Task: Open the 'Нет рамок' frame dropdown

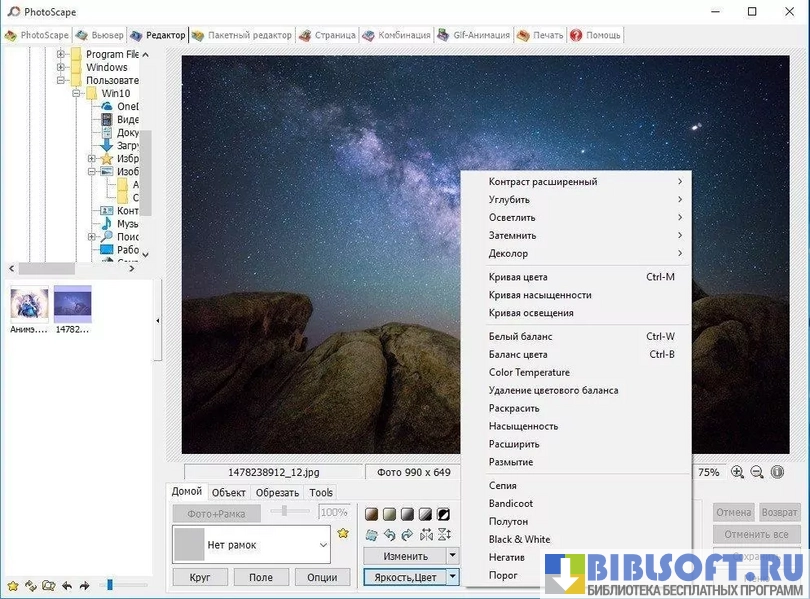Action: tap(322, 545)
